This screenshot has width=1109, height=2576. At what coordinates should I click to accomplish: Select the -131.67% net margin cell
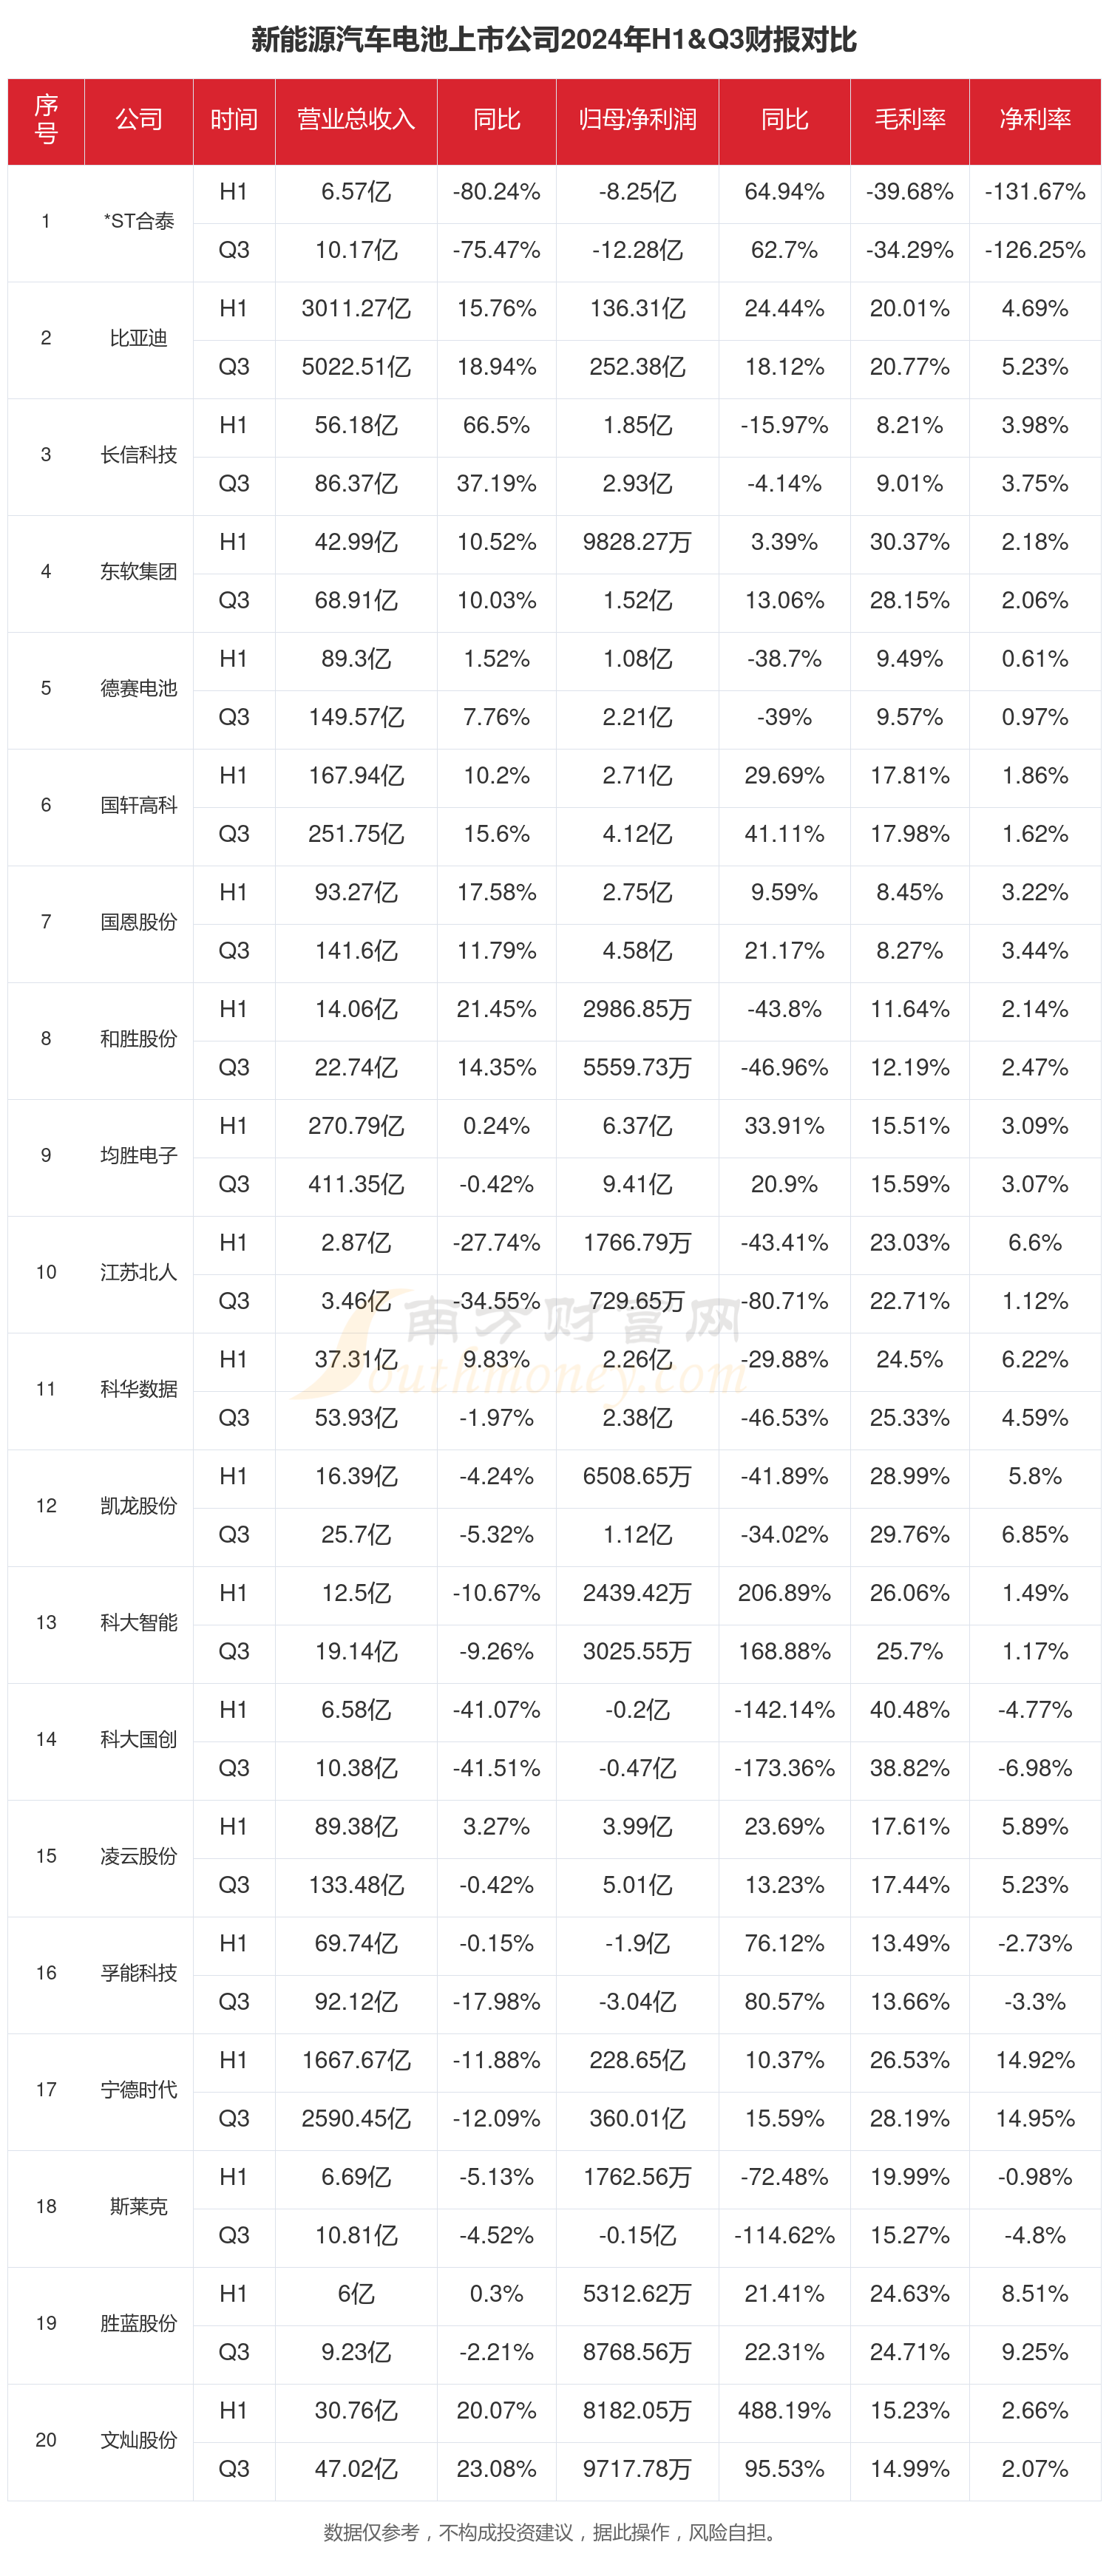[x=1034, y=192]
